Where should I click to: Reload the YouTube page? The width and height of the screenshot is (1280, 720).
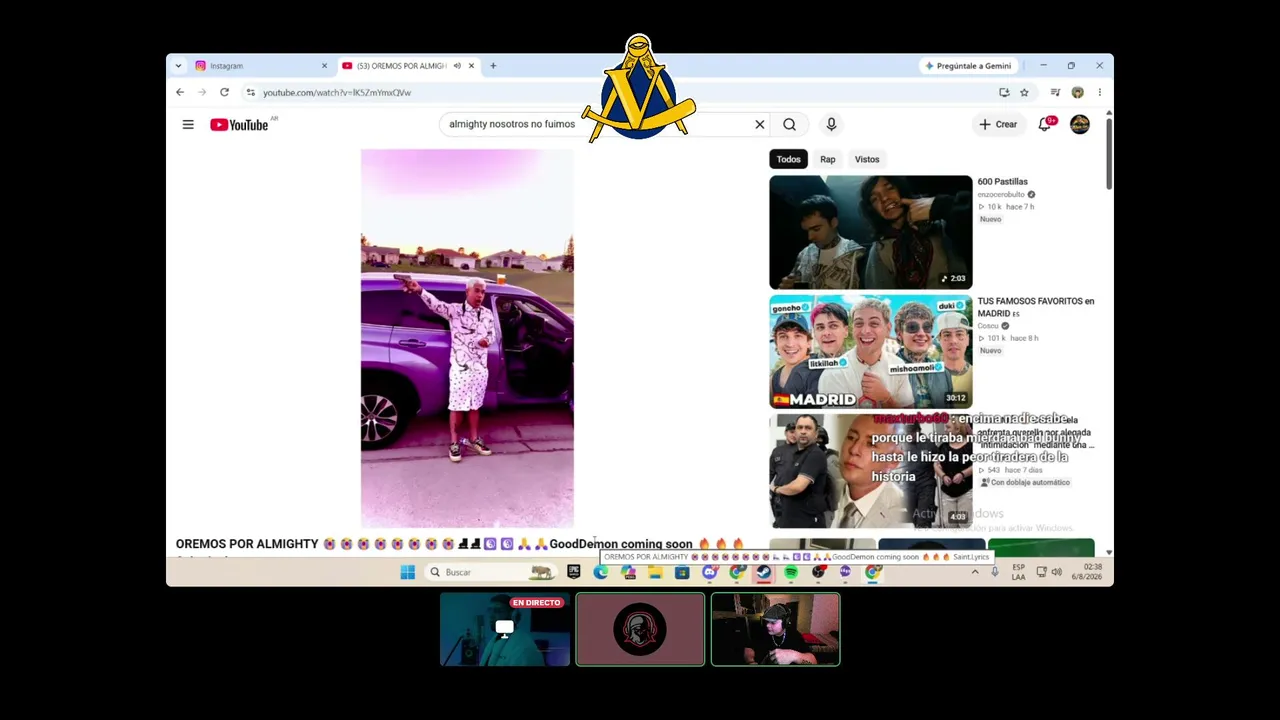click(x=224, y=92)
